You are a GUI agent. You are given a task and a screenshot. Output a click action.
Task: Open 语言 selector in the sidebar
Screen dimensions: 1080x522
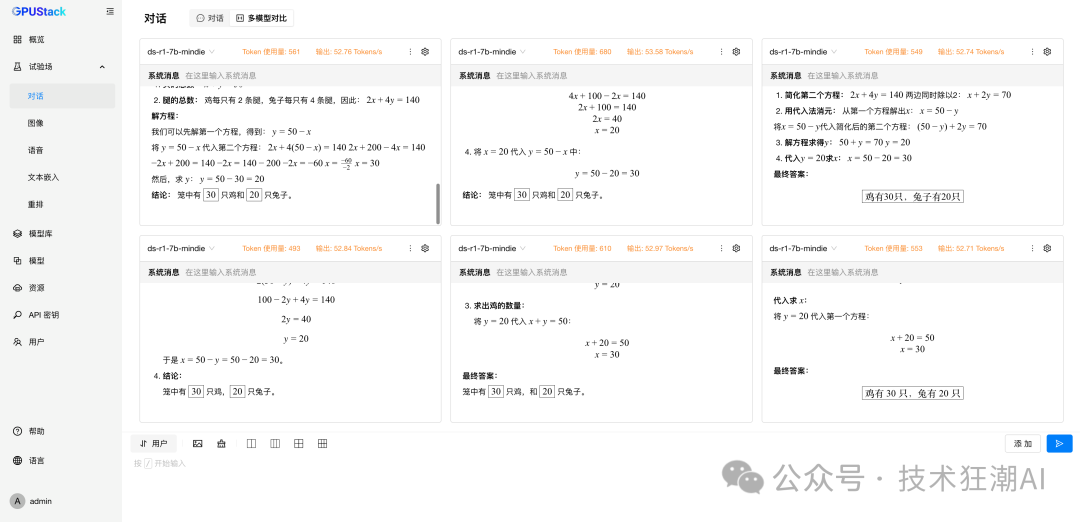62,461
